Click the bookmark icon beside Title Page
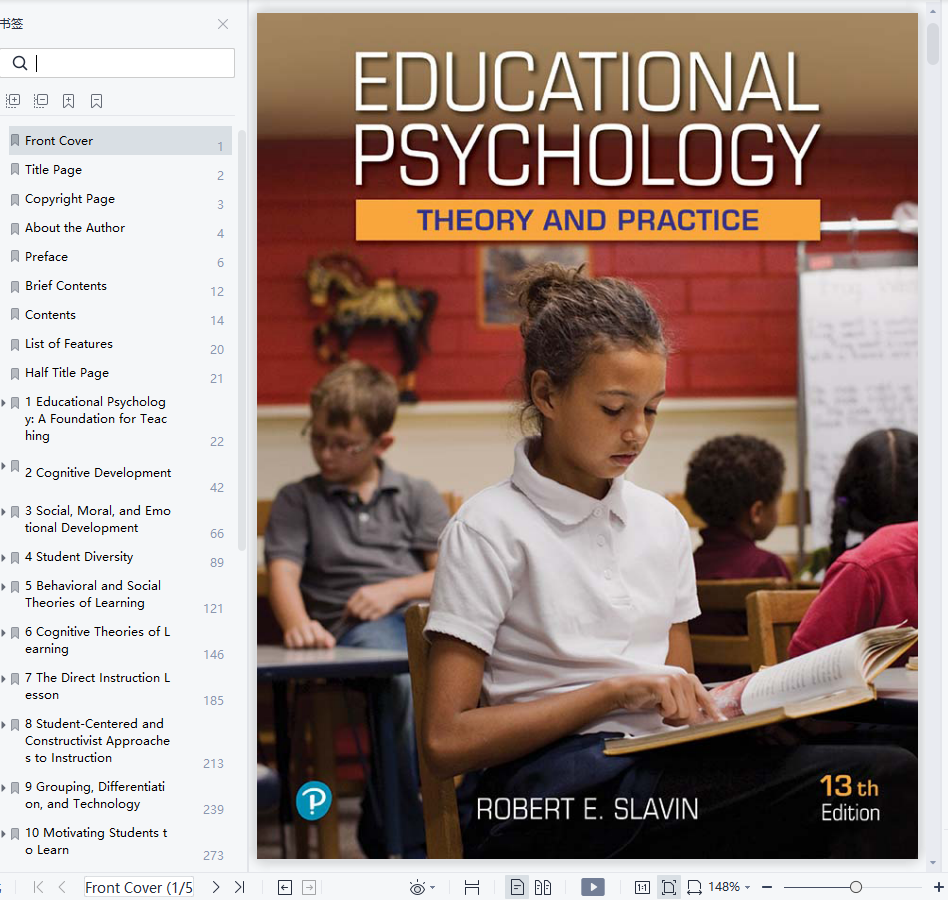The width and height of the screenshot is (948, 900). [15, 169]
